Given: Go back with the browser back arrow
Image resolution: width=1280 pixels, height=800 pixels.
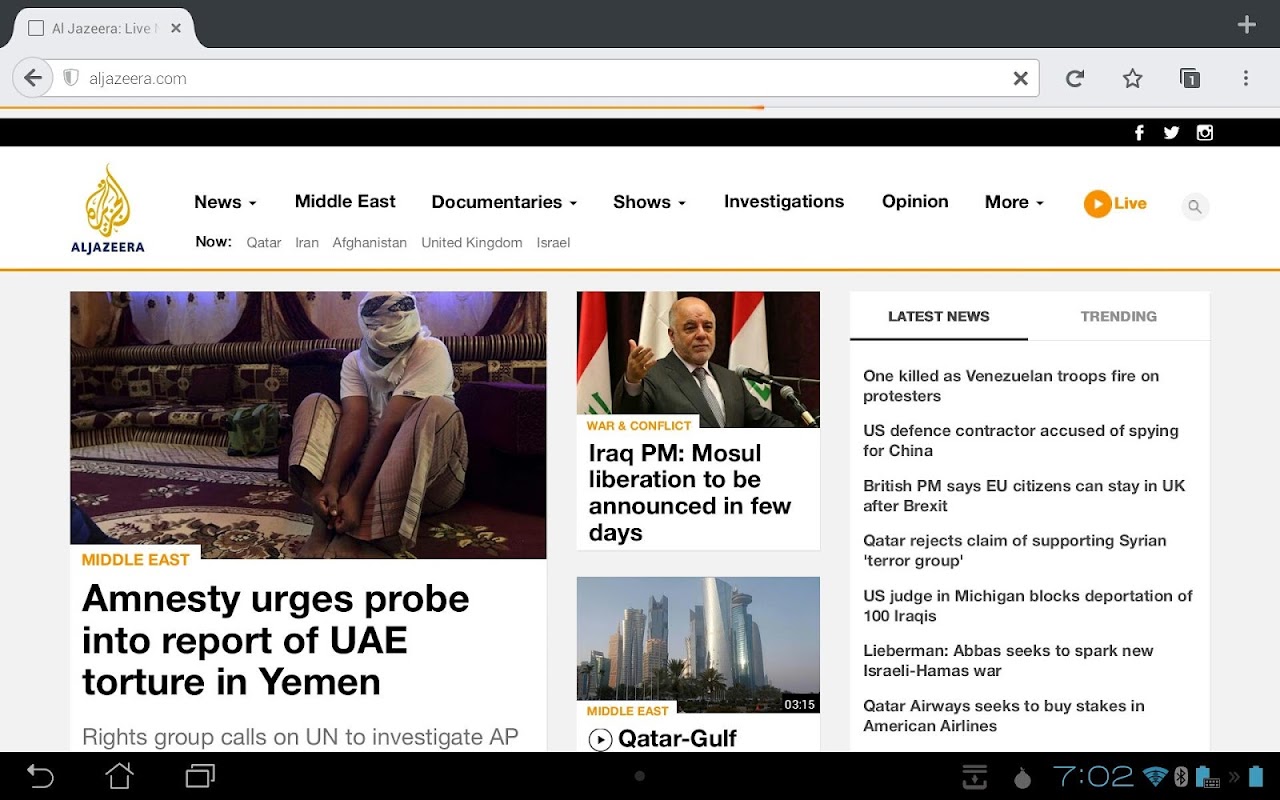Looking at the screenshot, I should [33, 78].
